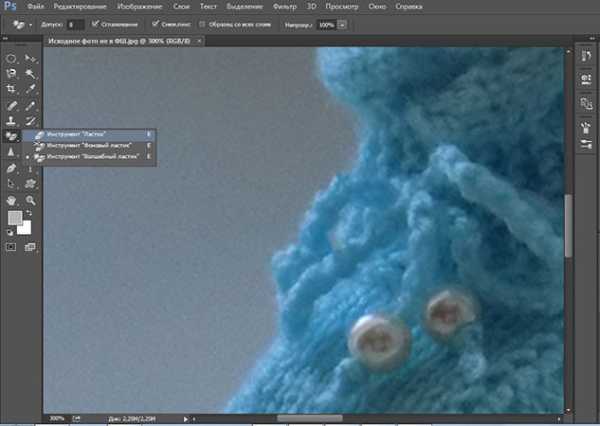Swap foreground and background colors

point(29,213)
